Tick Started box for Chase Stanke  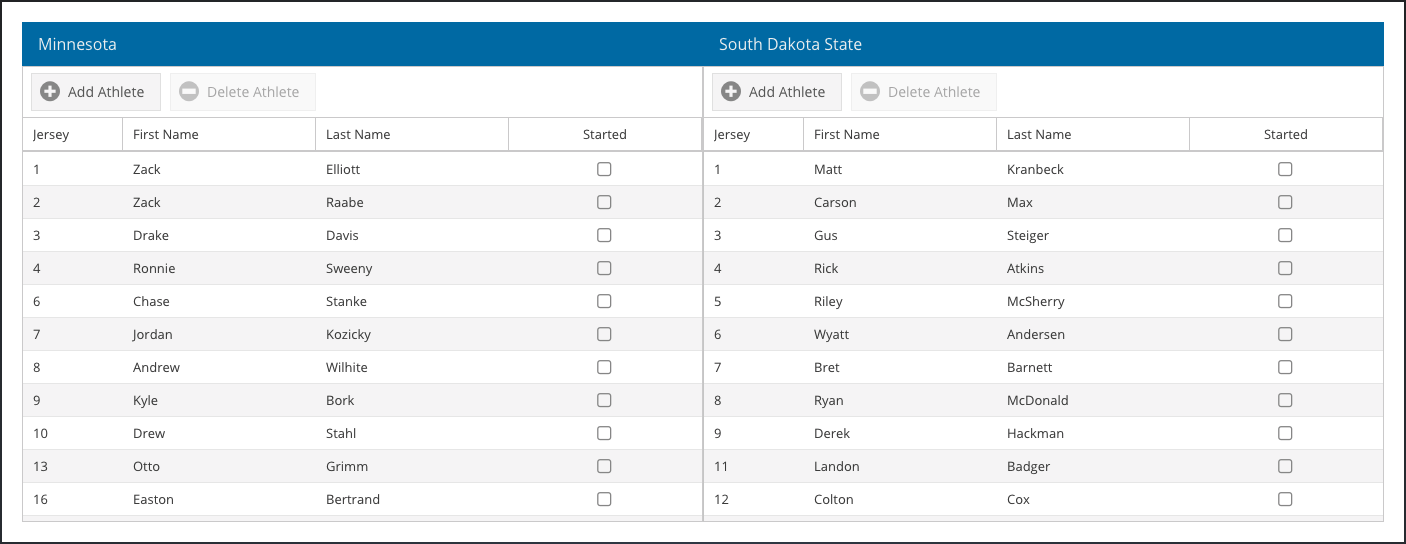pos(604,301)
